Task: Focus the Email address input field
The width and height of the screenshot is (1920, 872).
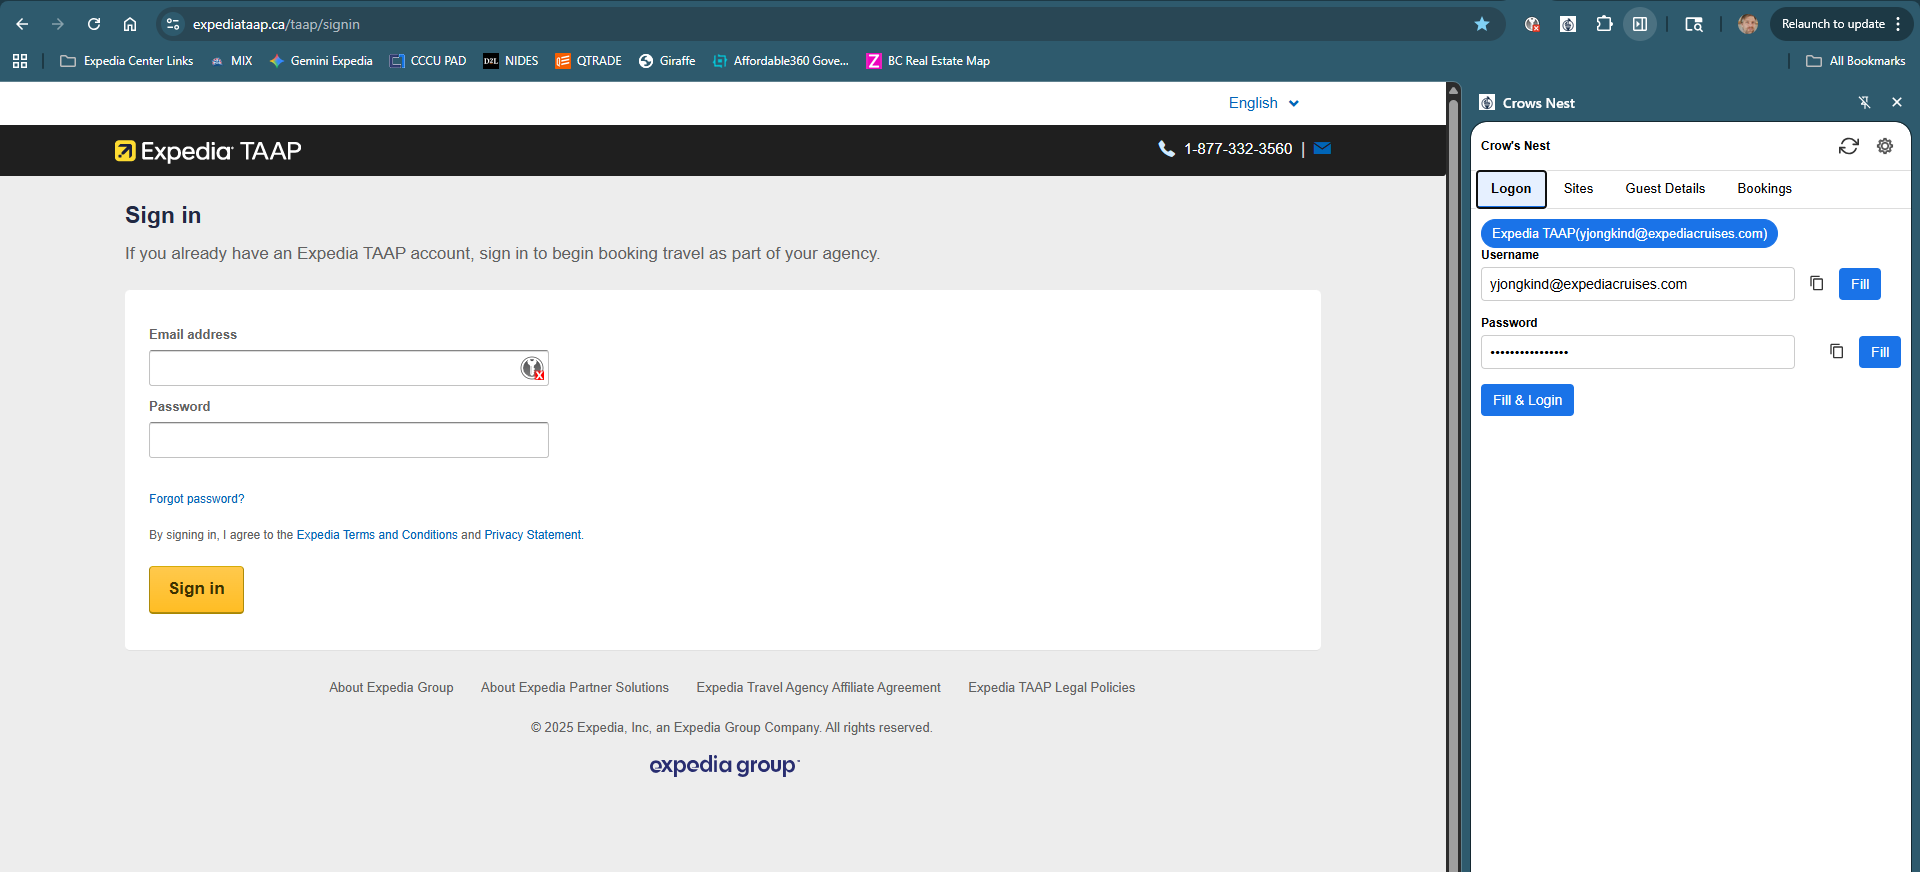Action: 332,369
